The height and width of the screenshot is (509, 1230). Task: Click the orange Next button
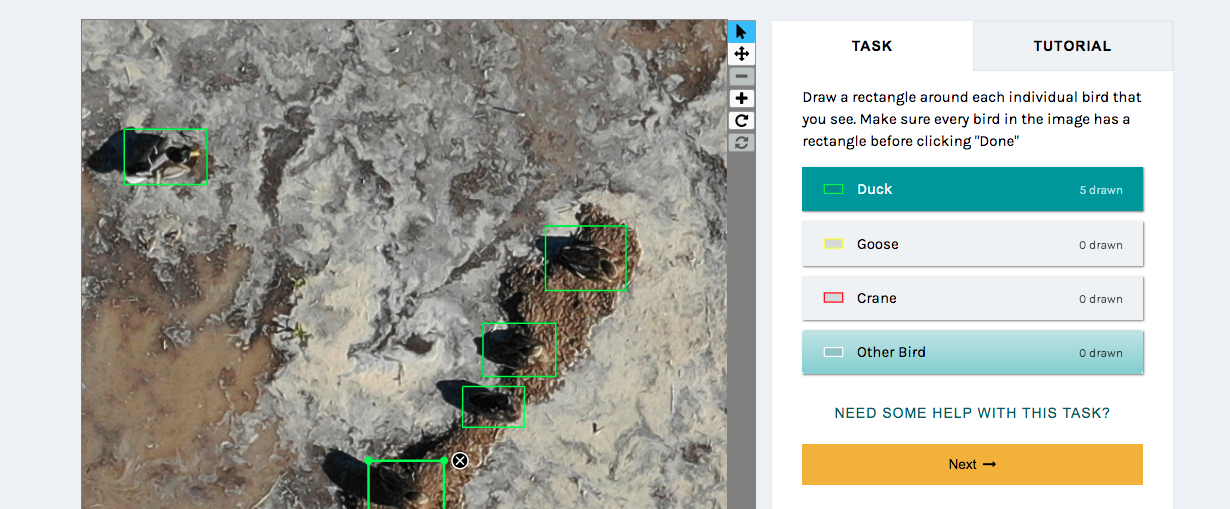pos(972,464)
